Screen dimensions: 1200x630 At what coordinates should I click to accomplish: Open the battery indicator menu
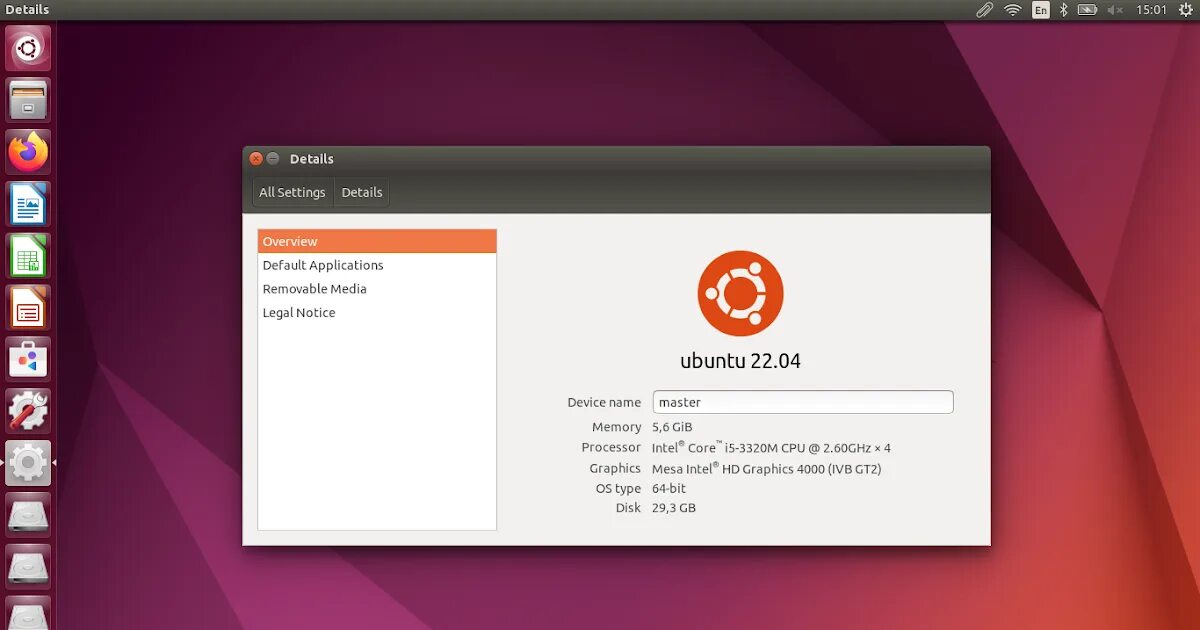coord(1088,10)
